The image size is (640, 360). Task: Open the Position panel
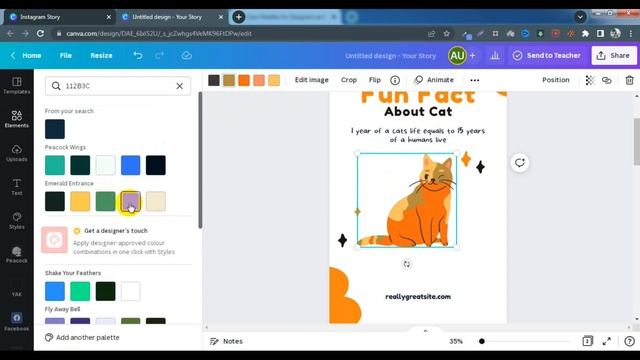click(556, 80)
